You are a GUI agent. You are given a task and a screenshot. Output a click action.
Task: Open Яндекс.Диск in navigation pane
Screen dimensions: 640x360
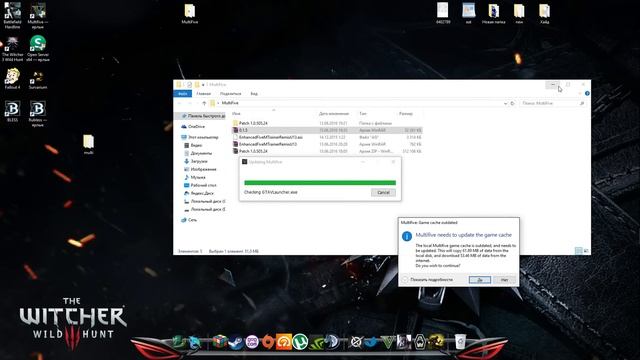[x=199, y=193]
